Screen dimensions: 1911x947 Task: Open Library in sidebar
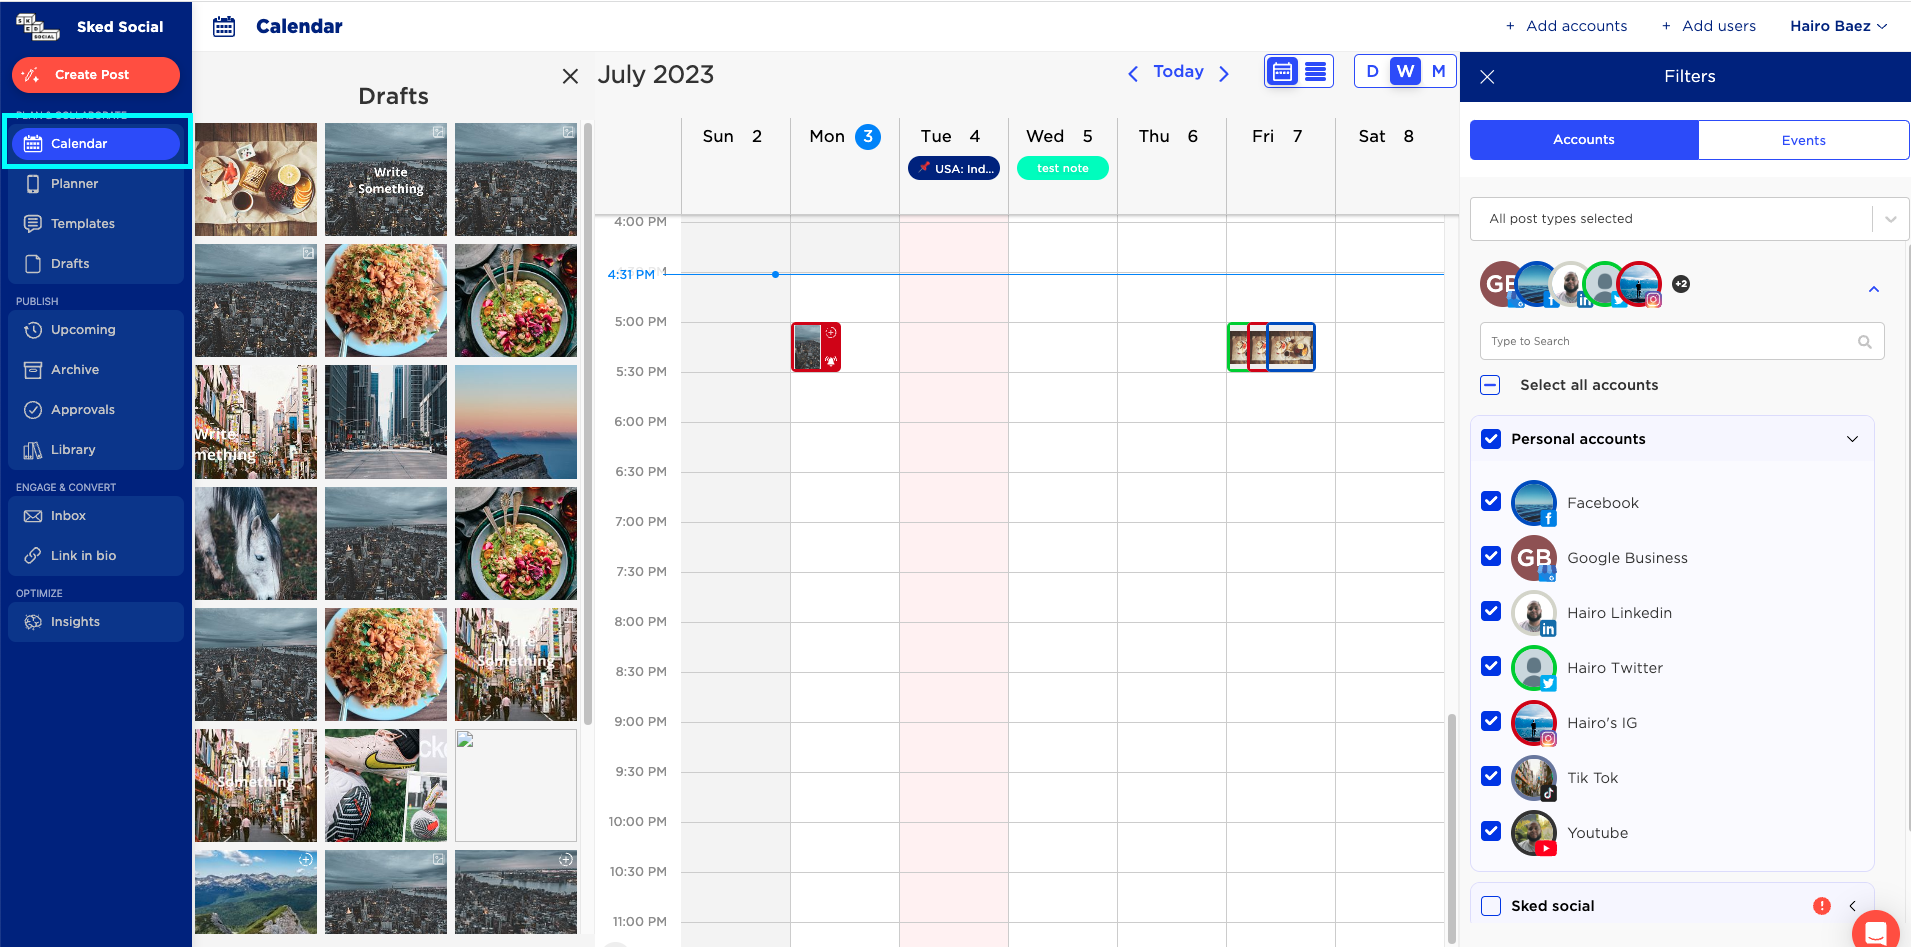point(96,450)
